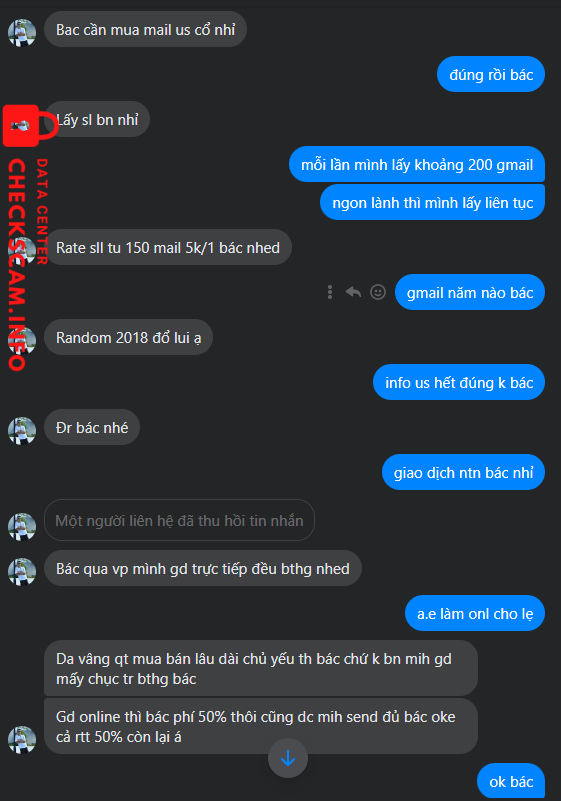Click the bubble 'mỗi lần mình lấy khoảng 200 gmail'
Viewport: 561px width, 801px height.
coord(417,164)
